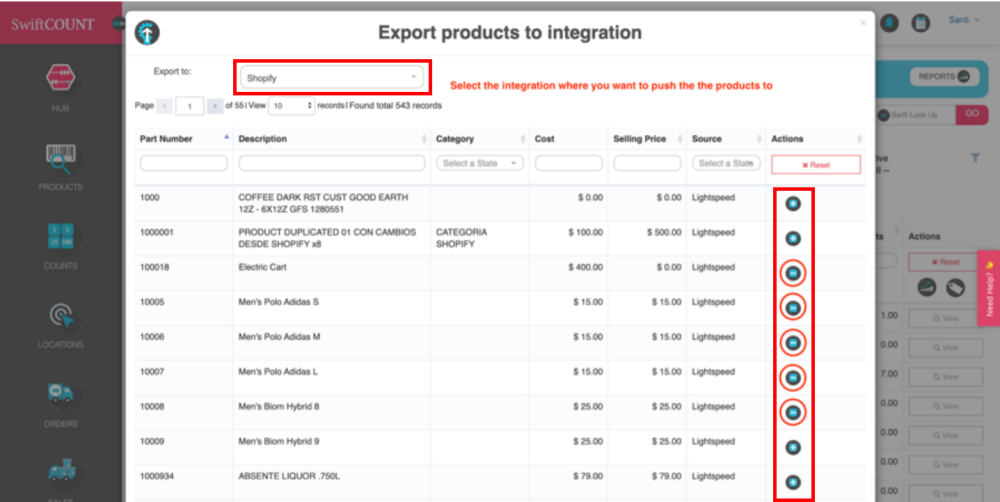Click the SwiftCOUNT logo

click(52, 24)
